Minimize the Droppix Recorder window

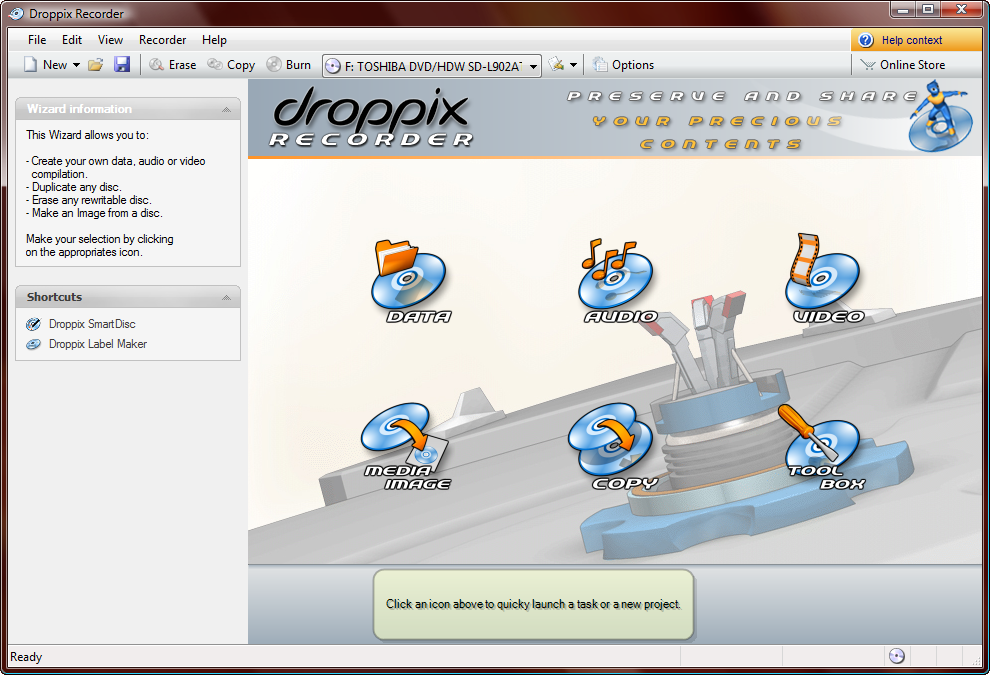click(x=904, y=10)
